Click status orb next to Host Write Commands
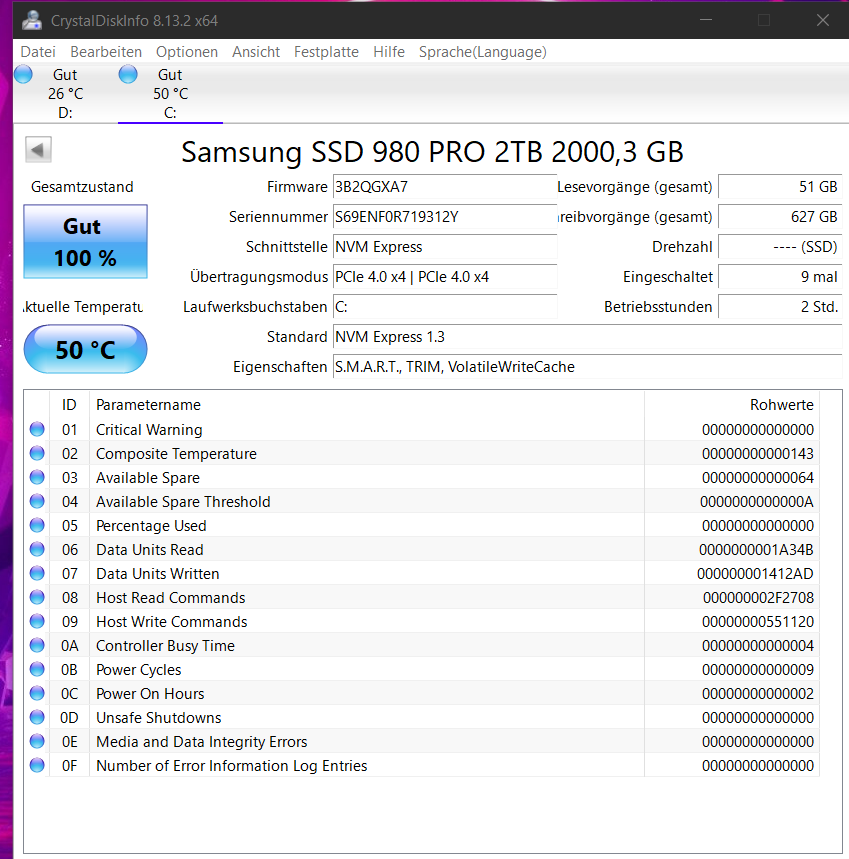Screen dimensions: 849x859 pos(37,621)
